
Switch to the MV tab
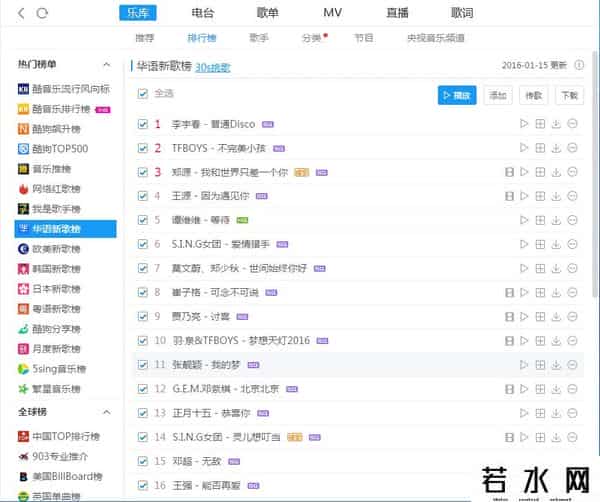332,13
